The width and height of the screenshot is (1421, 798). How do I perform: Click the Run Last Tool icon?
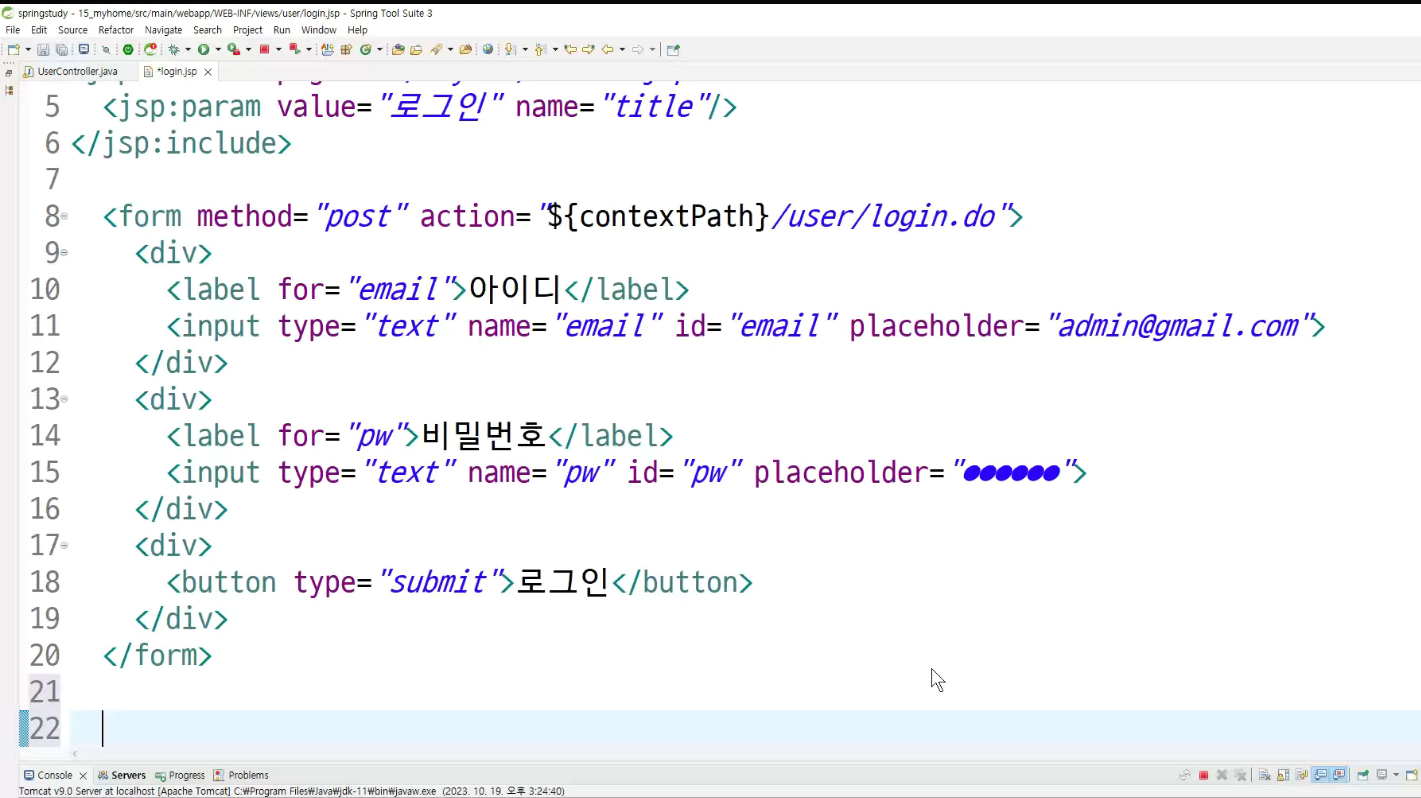233,49
